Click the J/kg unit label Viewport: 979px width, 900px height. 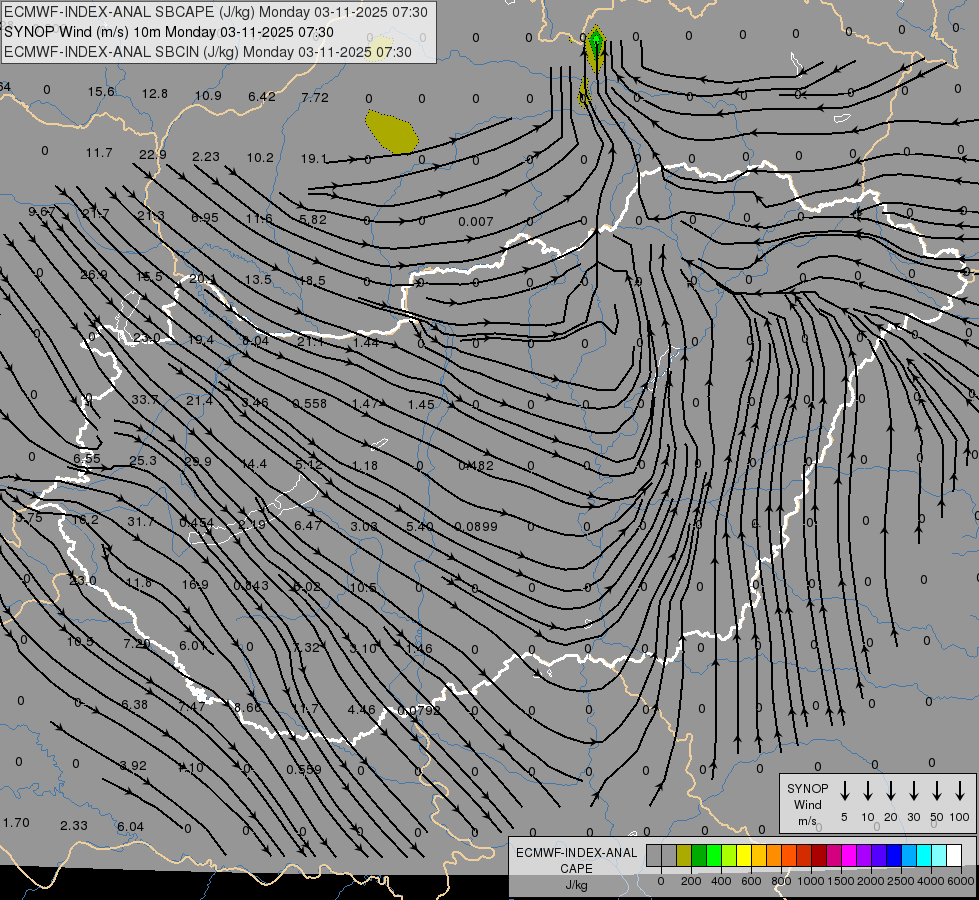pos(576,885)
